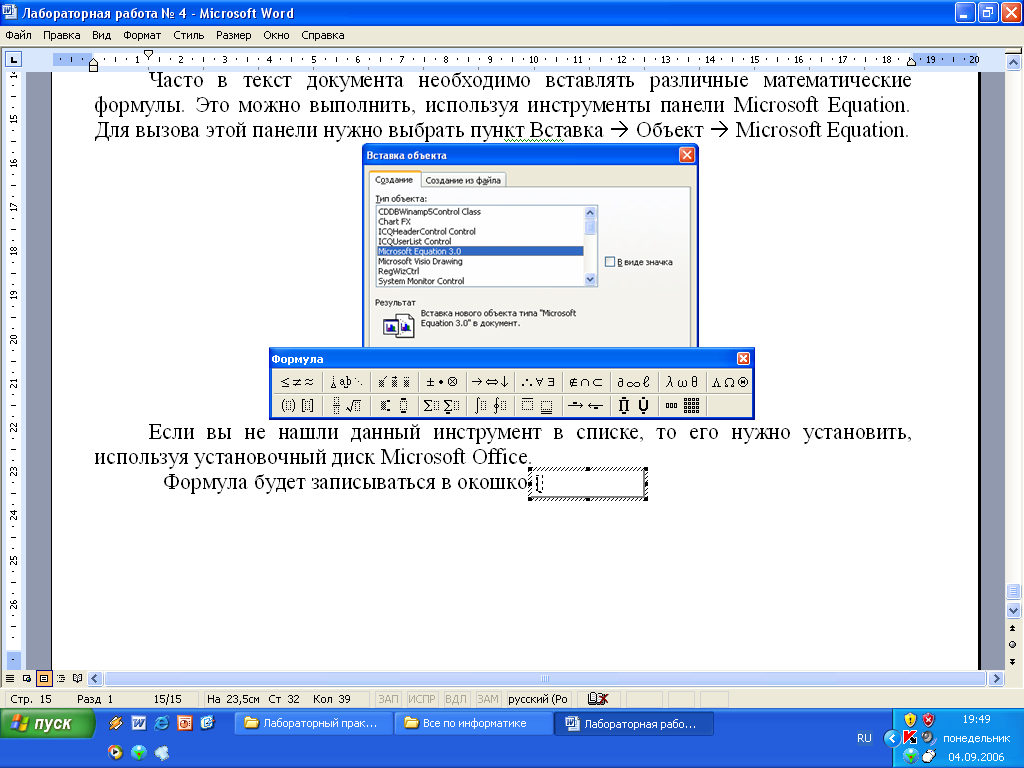Open the Файл menu

(18, 35)
